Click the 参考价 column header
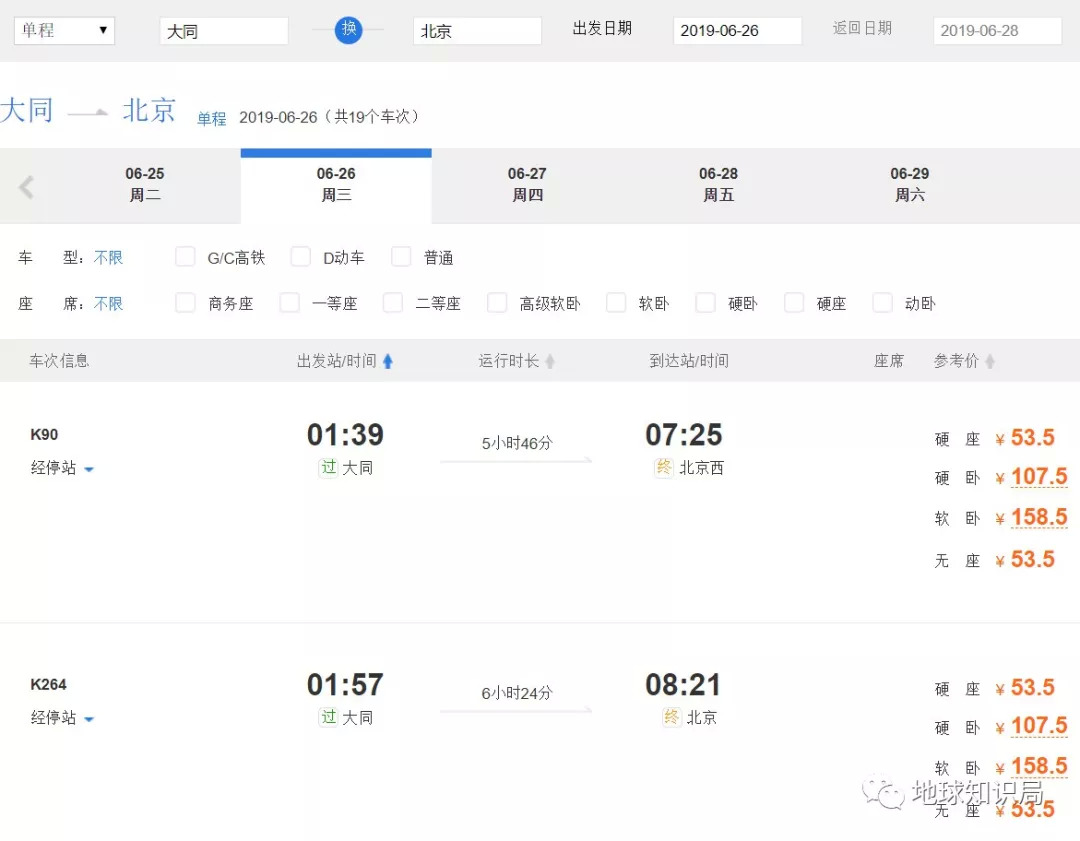Viewport: 1080px width, 841px height. (x=956, y=361)
